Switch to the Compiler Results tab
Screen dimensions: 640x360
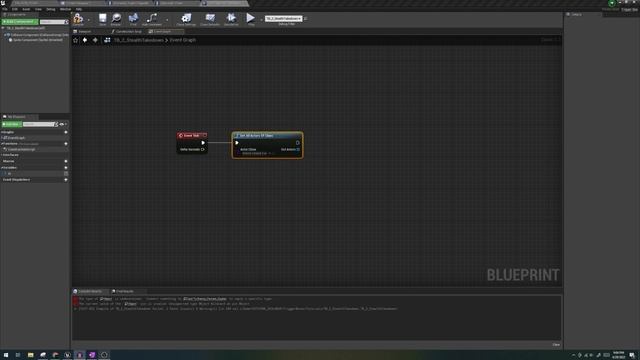tap(89, 291)
